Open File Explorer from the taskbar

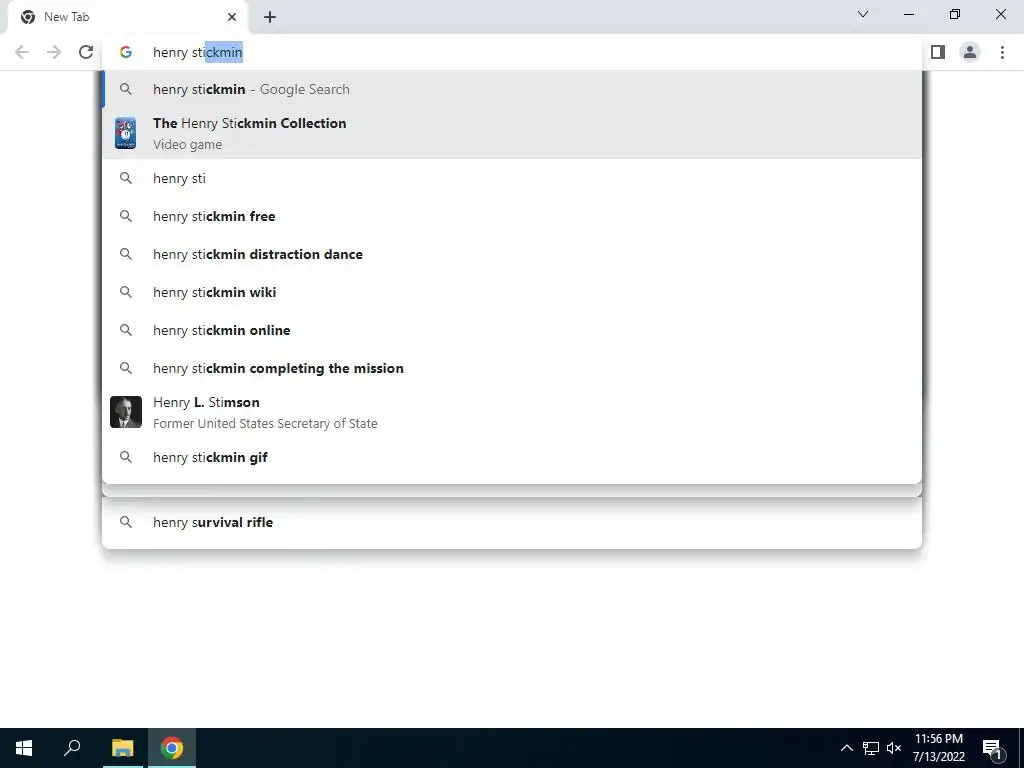tap(122, 748)
